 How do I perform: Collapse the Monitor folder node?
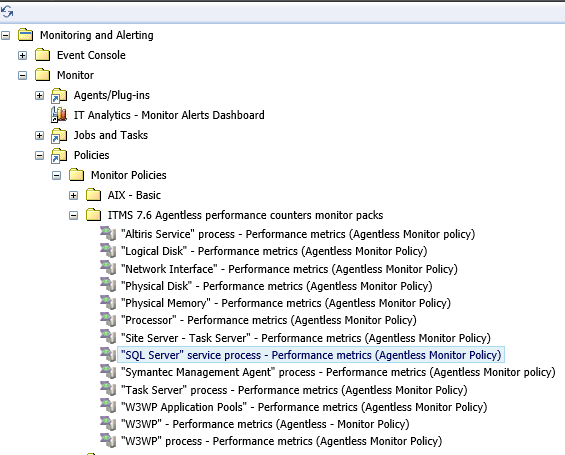point(23,75)
